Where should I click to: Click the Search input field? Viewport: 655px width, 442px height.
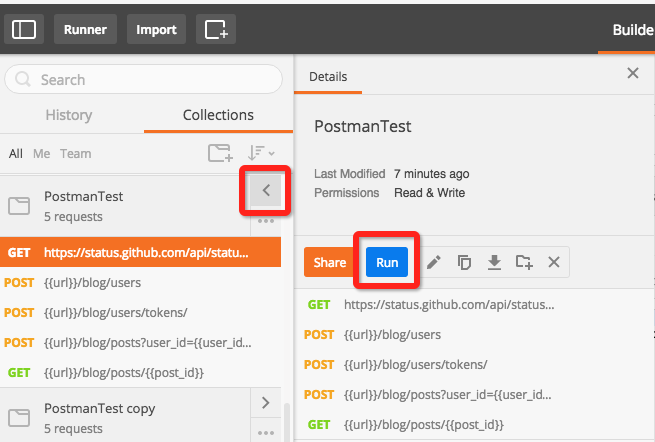point(150,80)
